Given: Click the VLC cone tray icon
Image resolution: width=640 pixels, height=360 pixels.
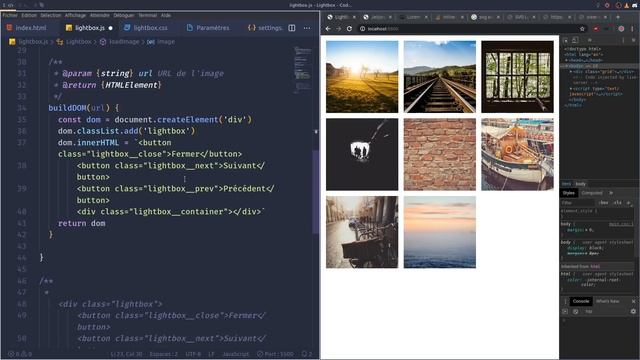Looking at the screenshot, I should 627,5.
